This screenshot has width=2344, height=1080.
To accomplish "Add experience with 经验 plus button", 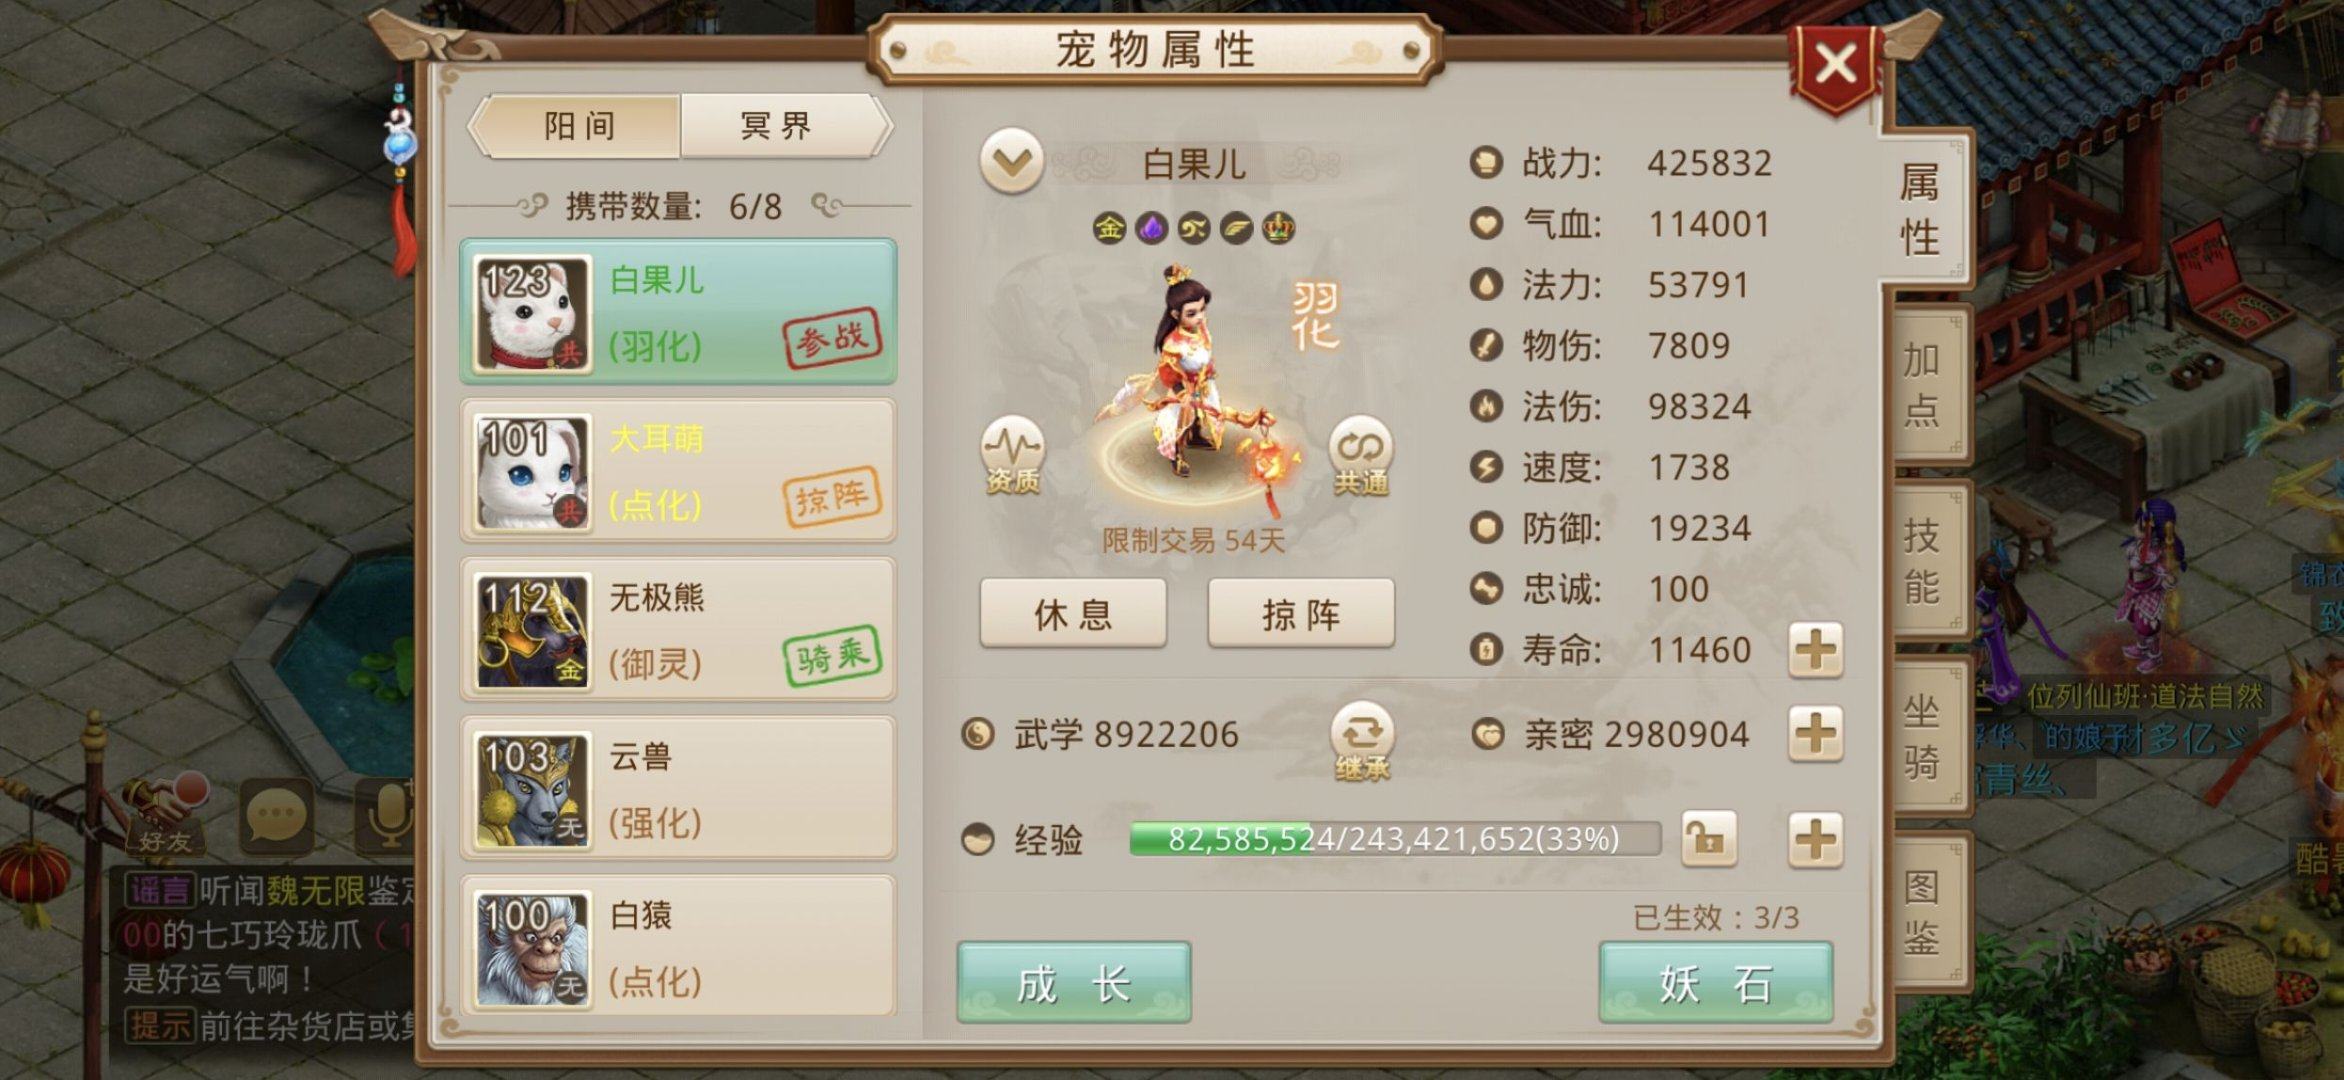I will (1815, 838).
